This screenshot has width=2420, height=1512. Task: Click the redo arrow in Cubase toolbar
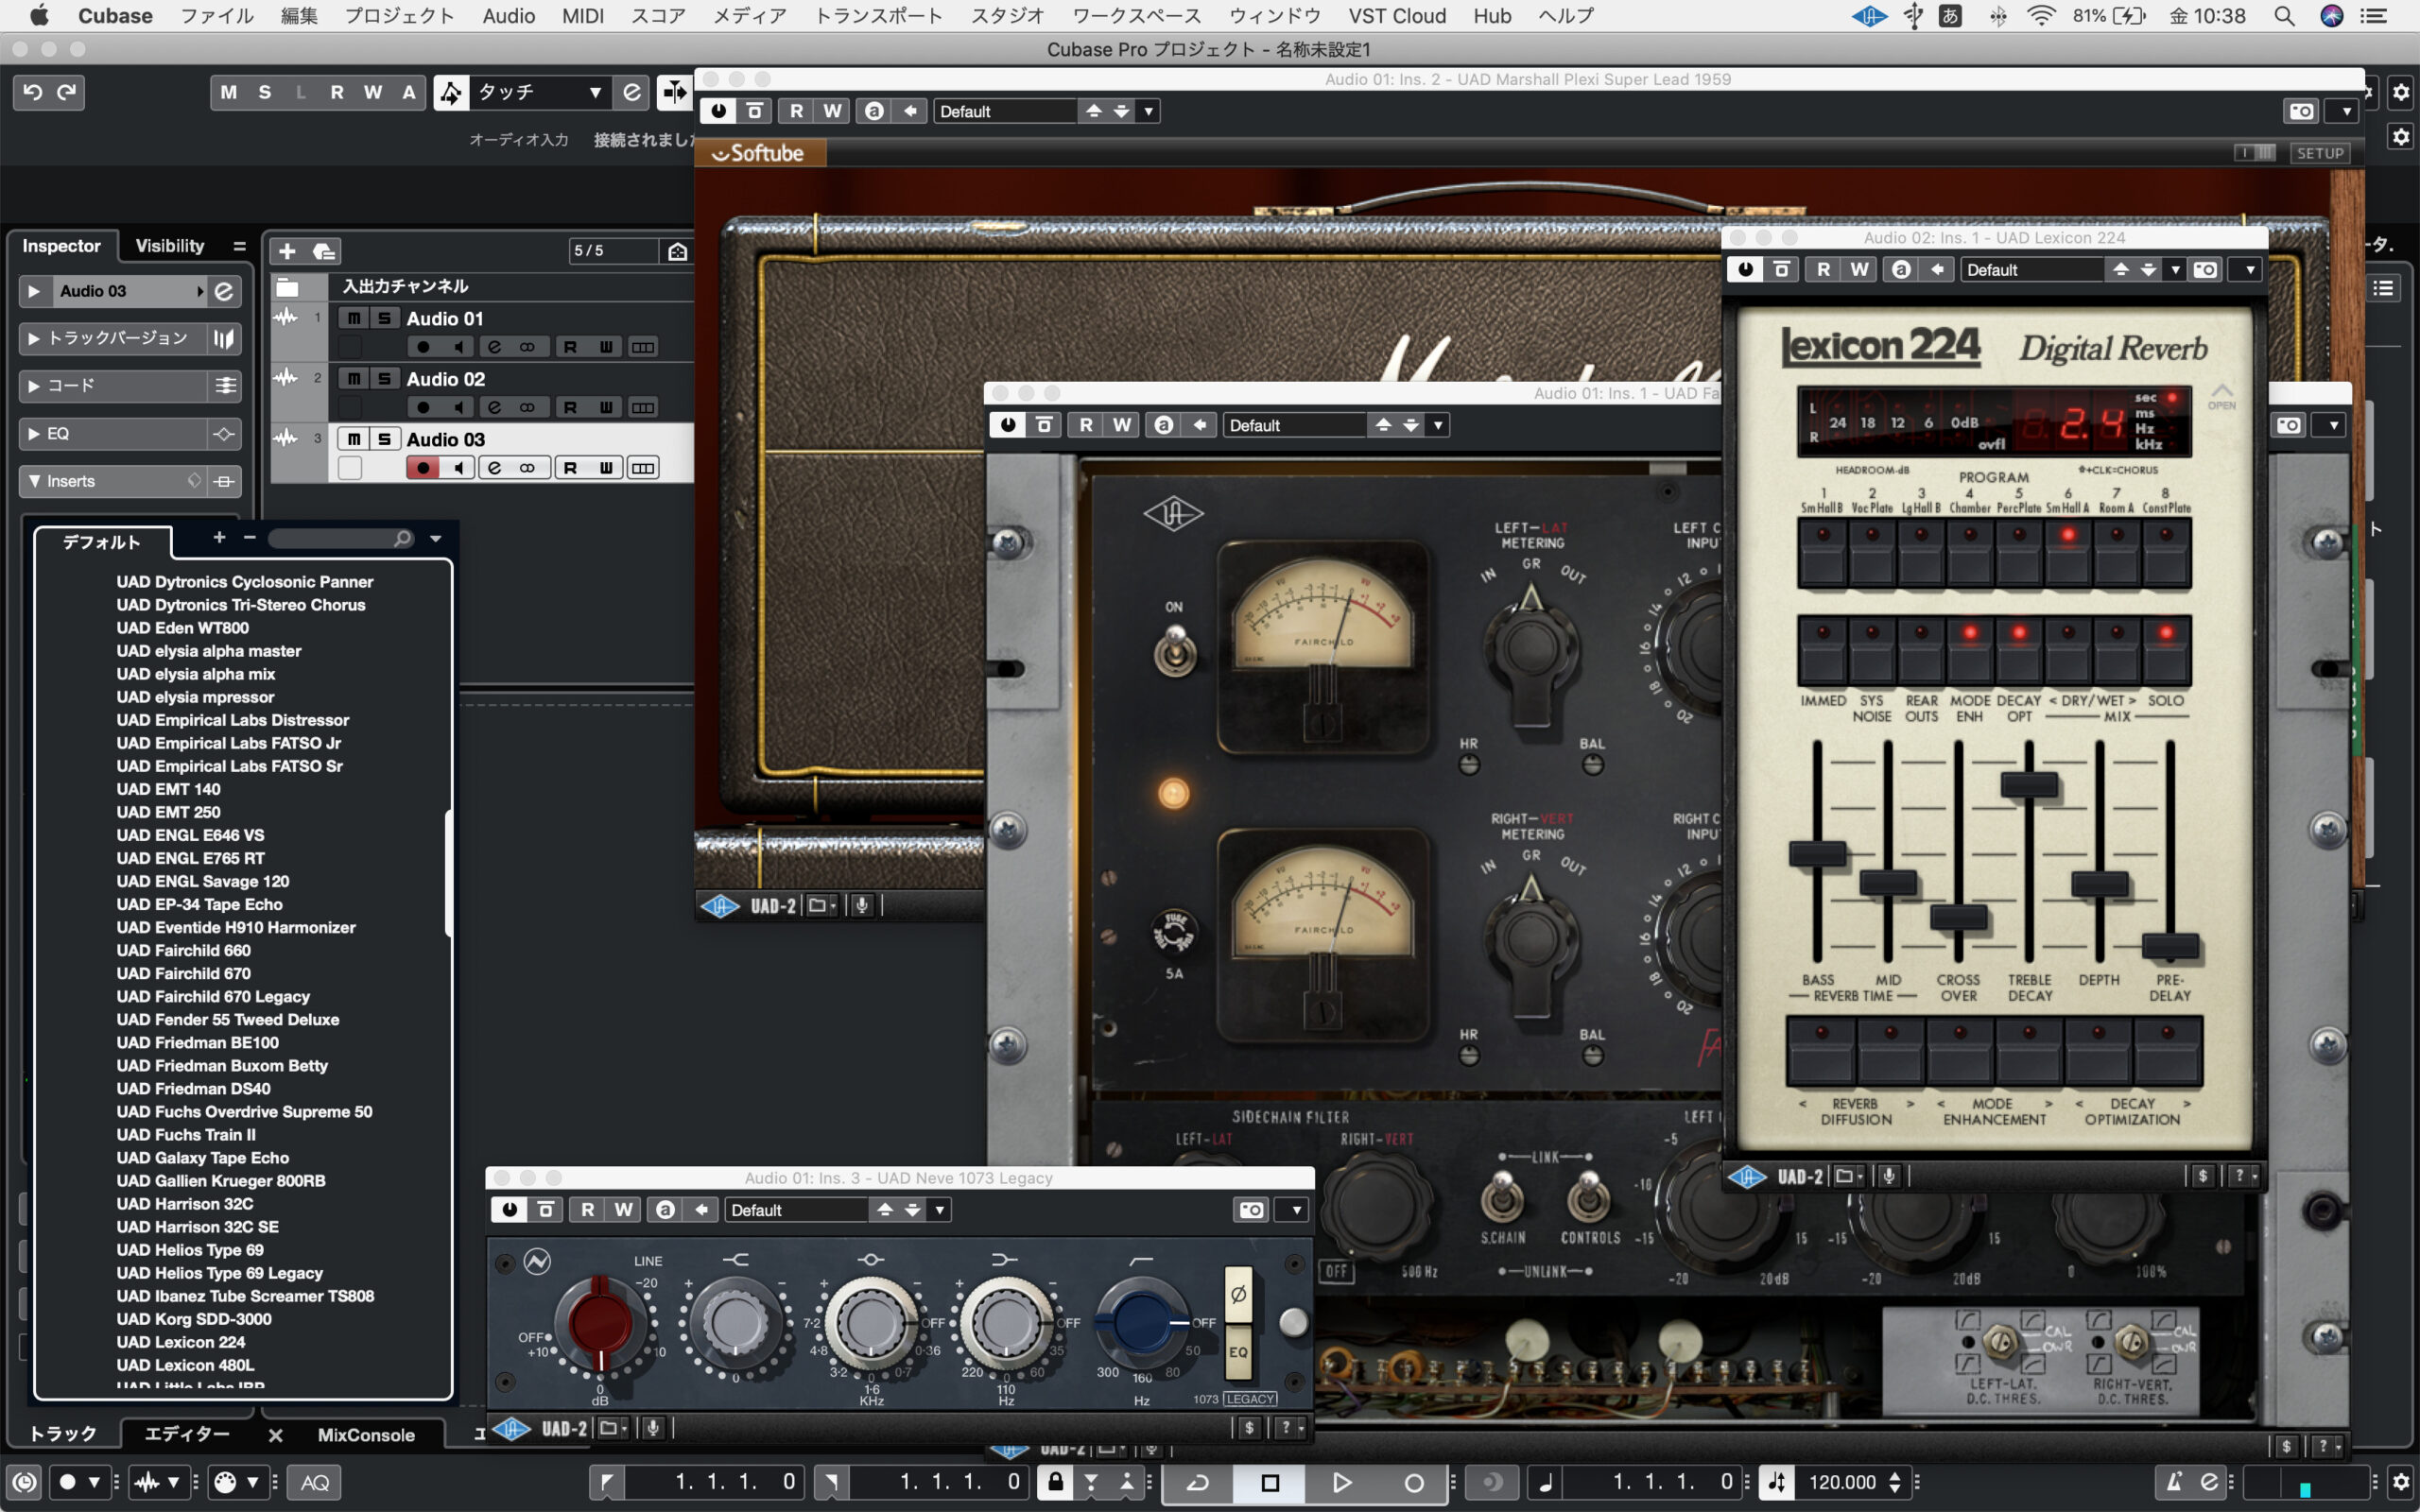pos(67,92)
